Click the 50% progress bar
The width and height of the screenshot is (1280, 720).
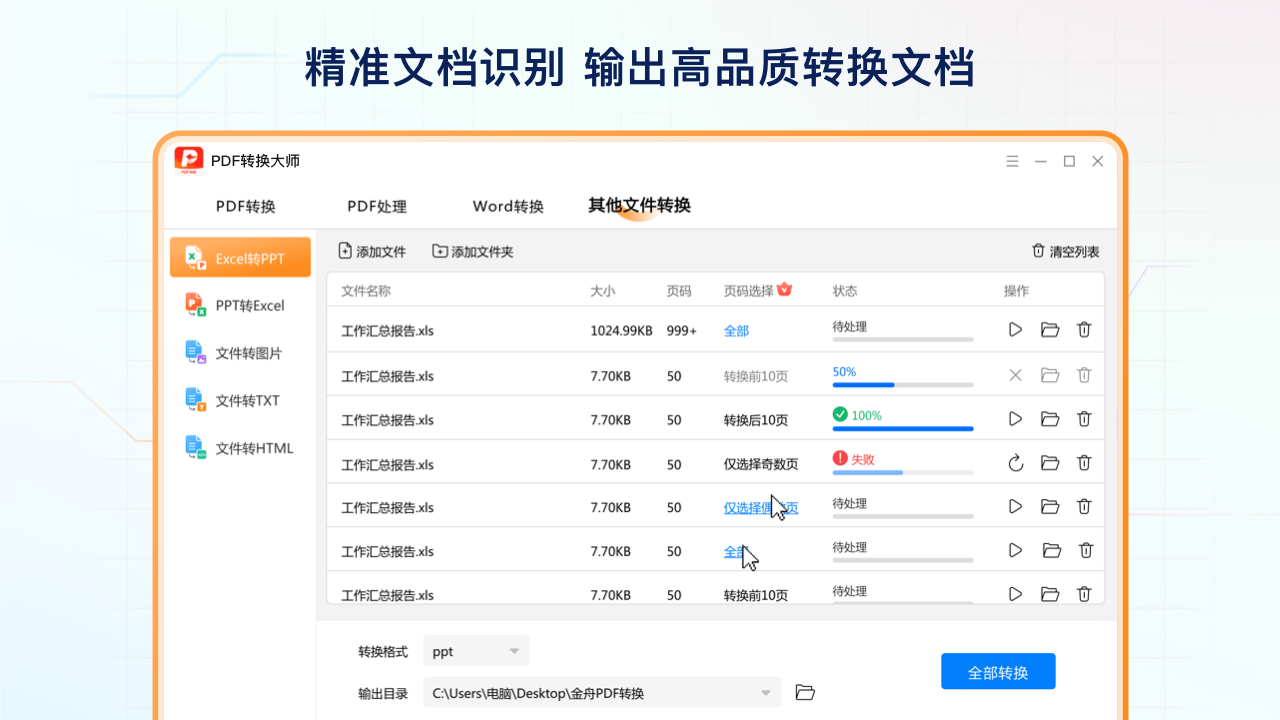click(902, 383)
